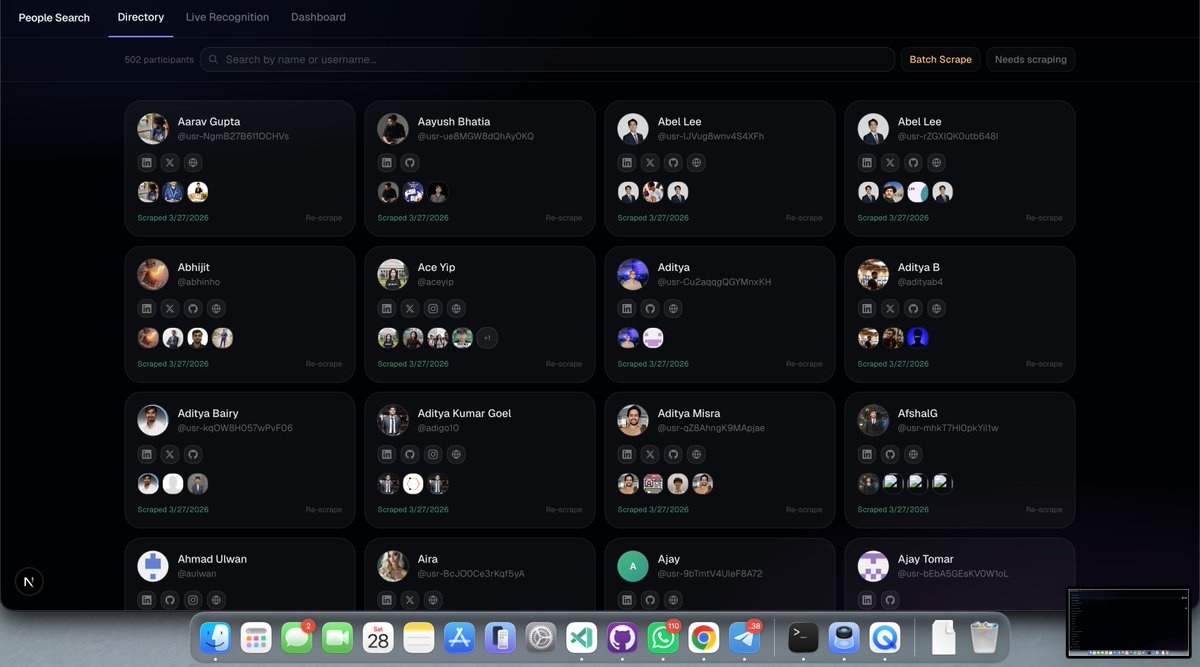Open Abhijit's website globe icon
Image resolution: width=1200 pixels, height=667 pixels.
tap(217, 308)
